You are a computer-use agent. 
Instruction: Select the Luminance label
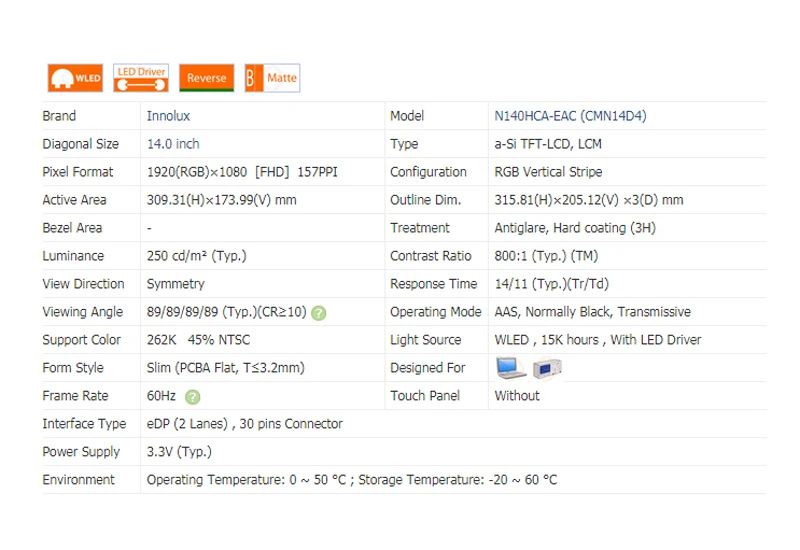[73, 256]
